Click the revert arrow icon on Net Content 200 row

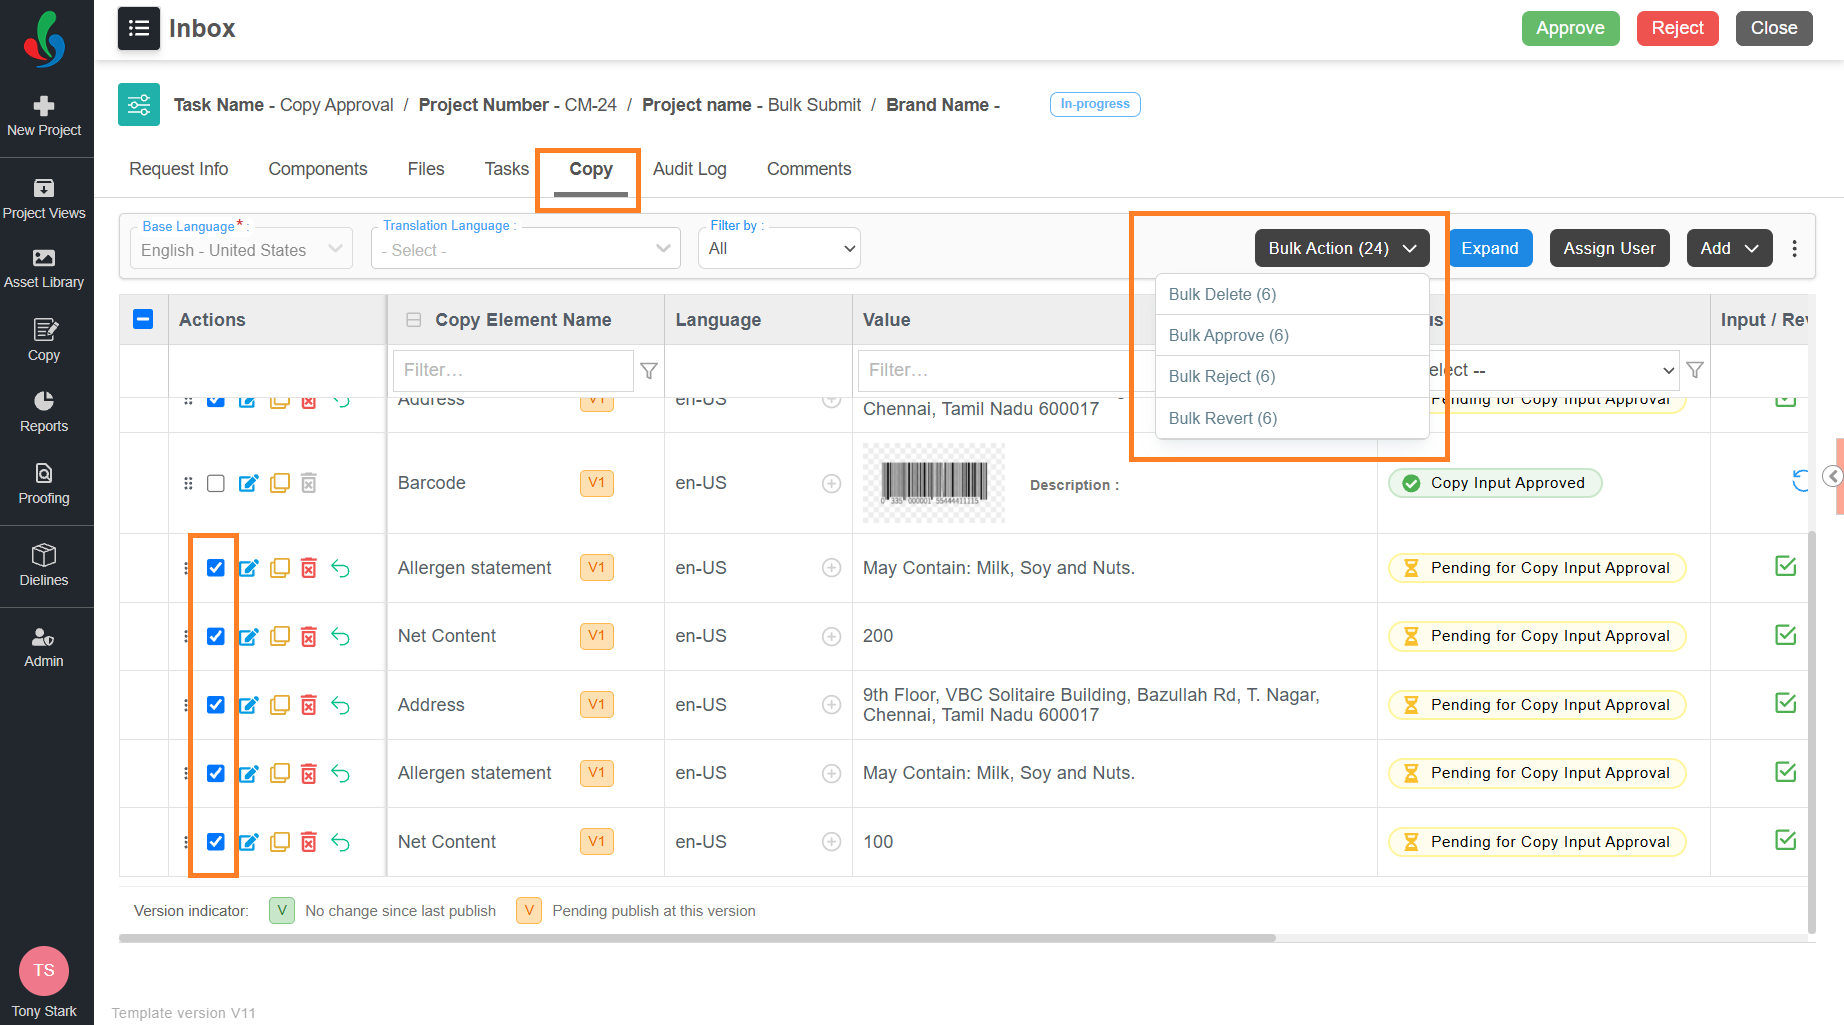[x=341, y=637]
